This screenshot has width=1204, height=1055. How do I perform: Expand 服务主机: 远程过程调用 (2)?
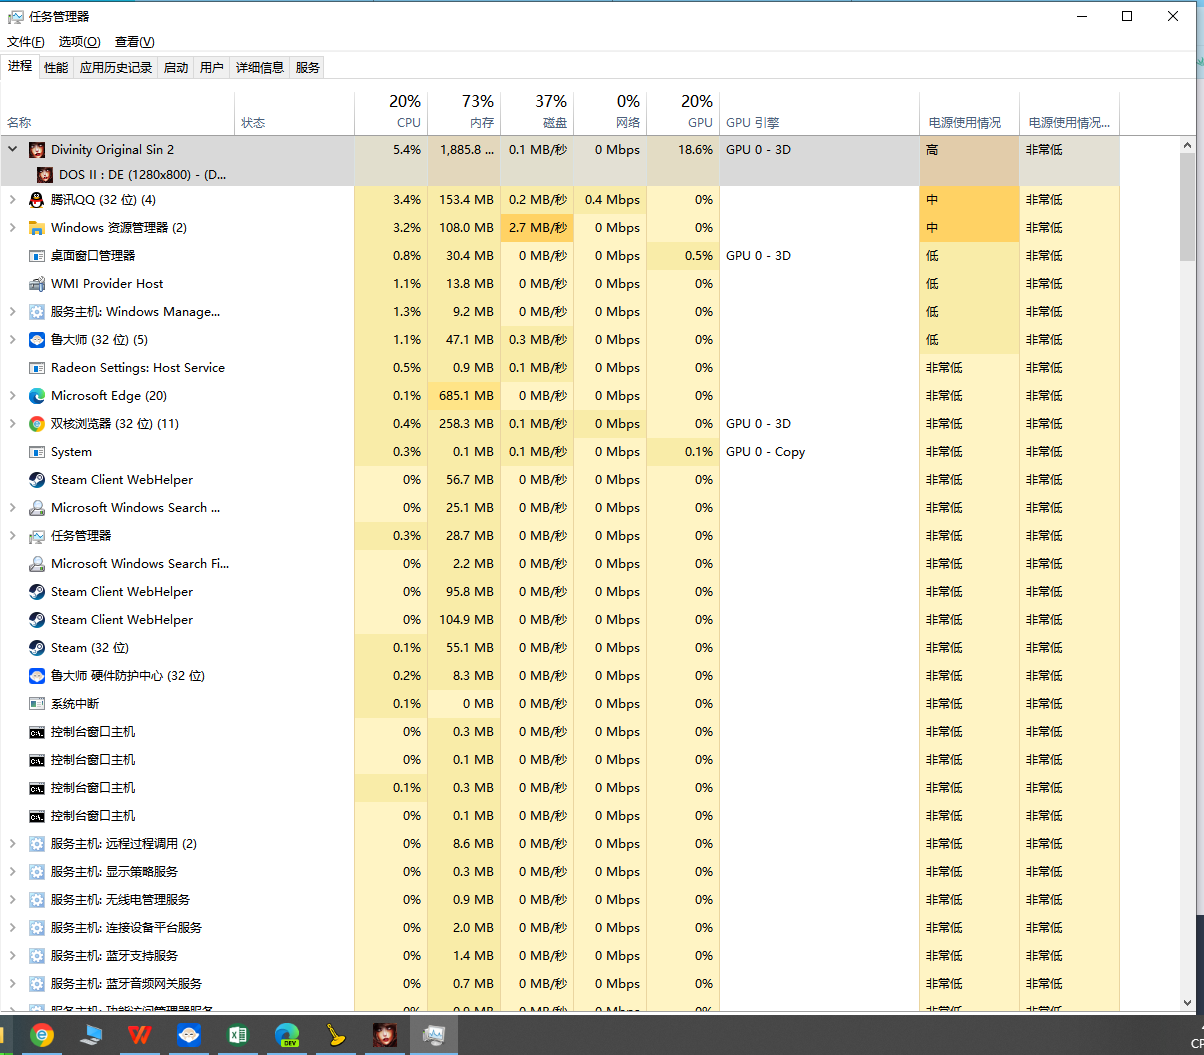click(13, 844)
